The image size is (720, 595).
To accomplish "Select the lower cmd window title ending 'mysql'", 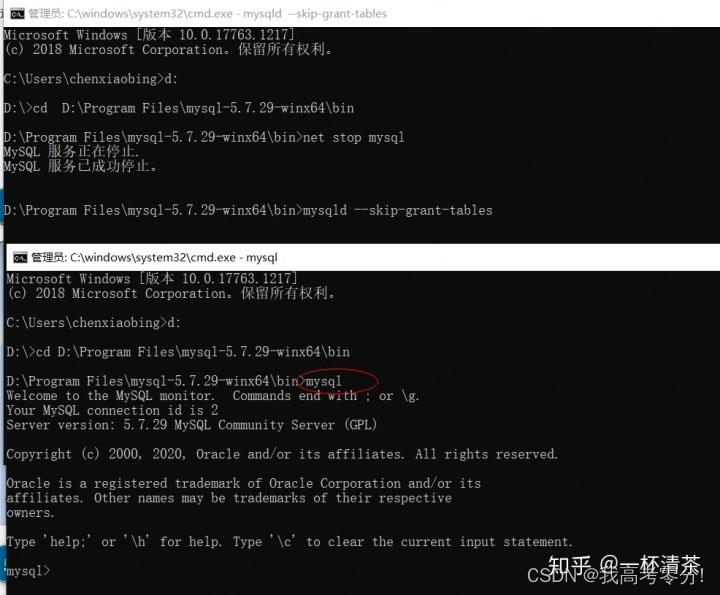I will click(x=154, y=258).
